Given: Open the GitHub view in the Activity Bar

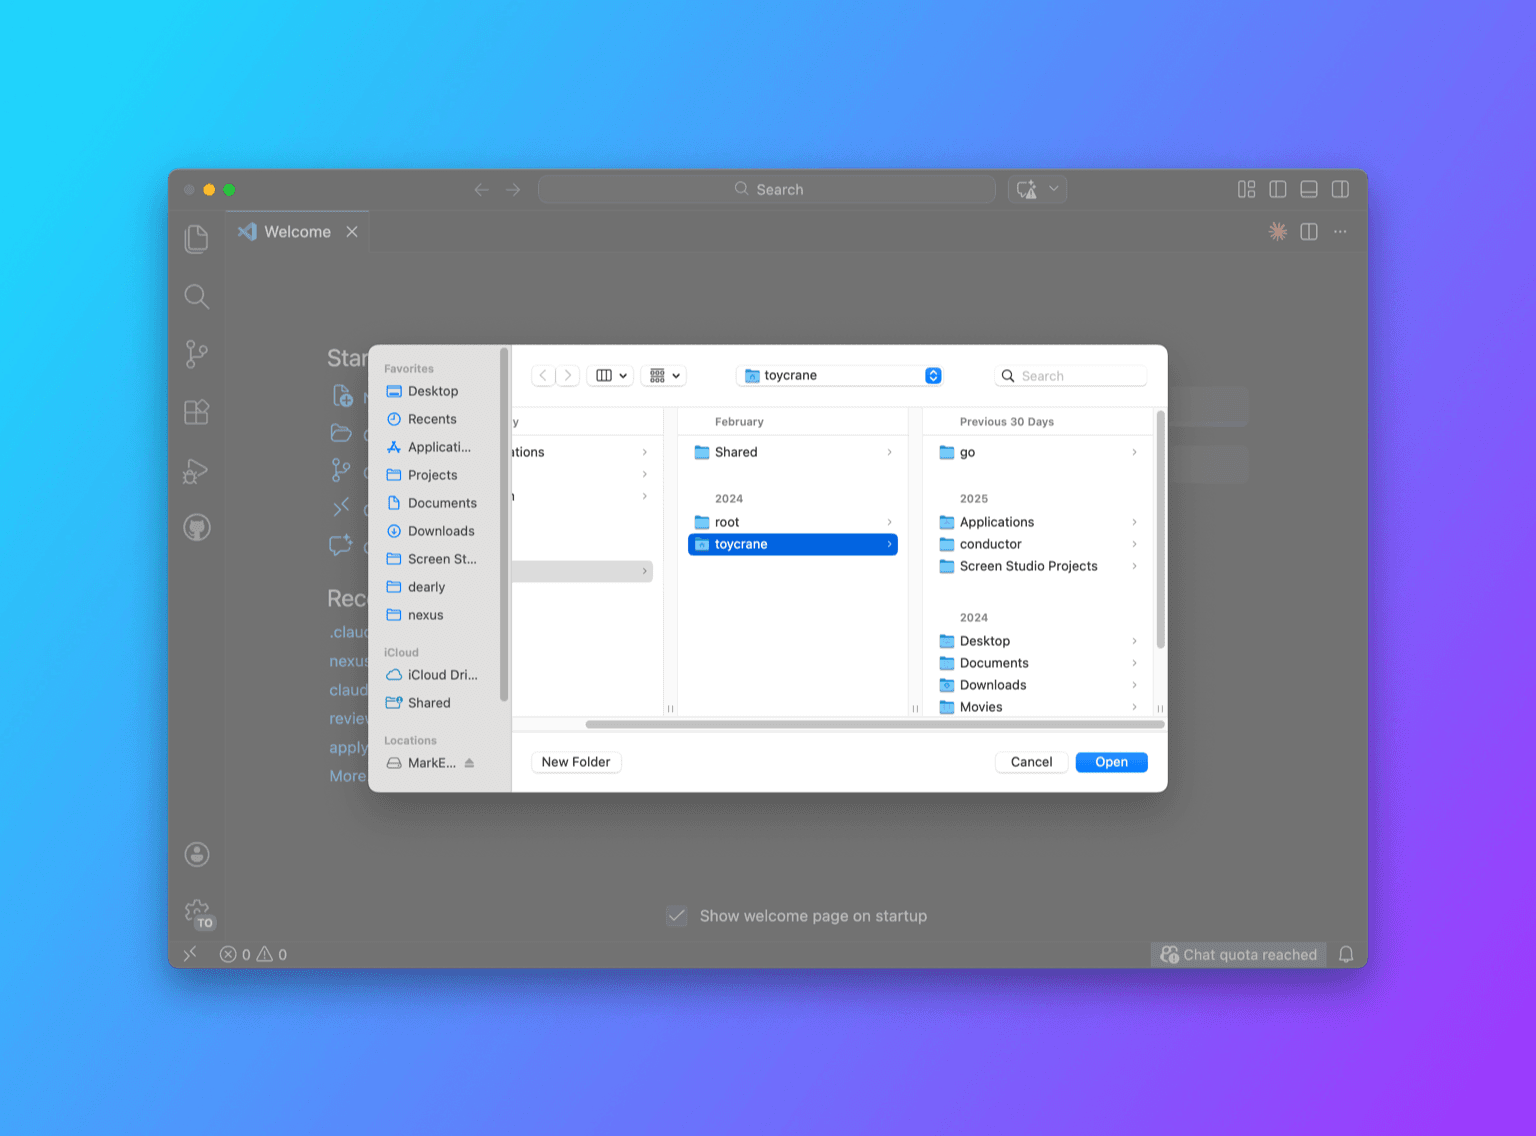Looking at the screenshot, I should click(196, 528).
